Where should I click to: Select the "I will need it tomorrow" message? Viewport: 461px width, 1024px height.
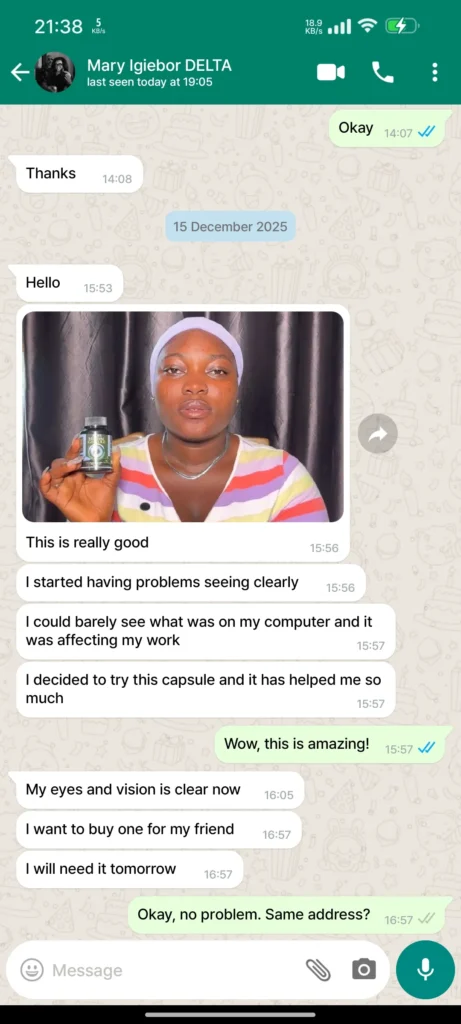pyautogui.click(x=129, y=869)
